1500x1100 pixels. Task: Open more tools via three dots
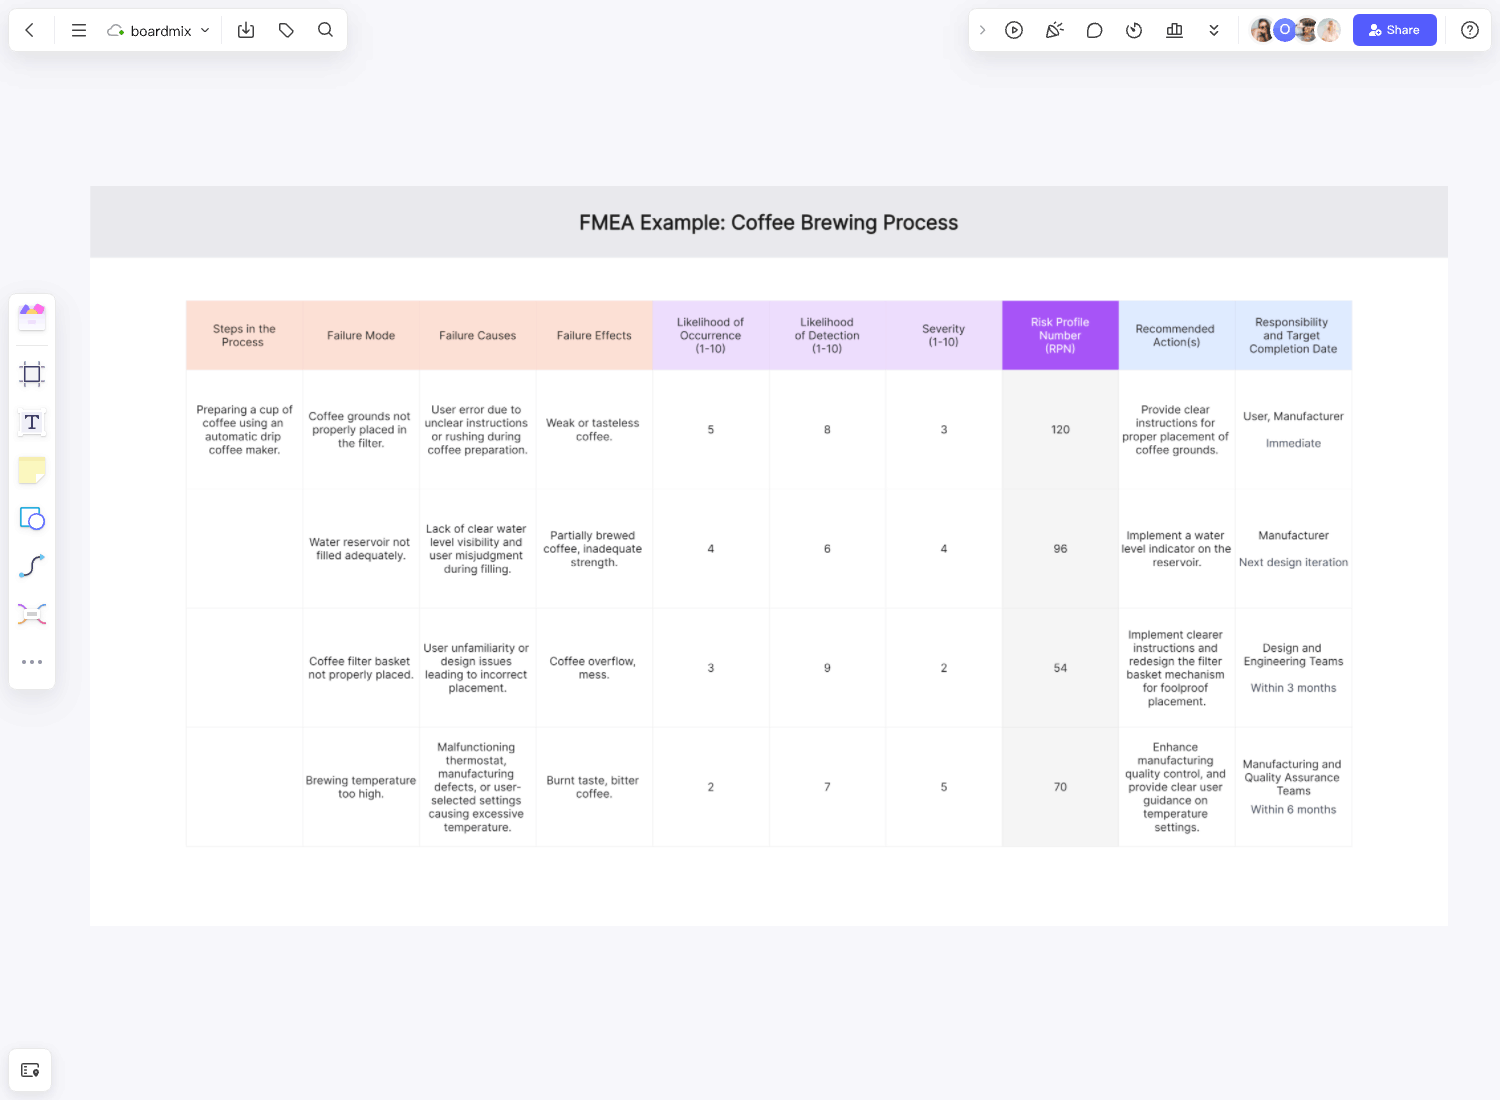(x=32, y=662)
